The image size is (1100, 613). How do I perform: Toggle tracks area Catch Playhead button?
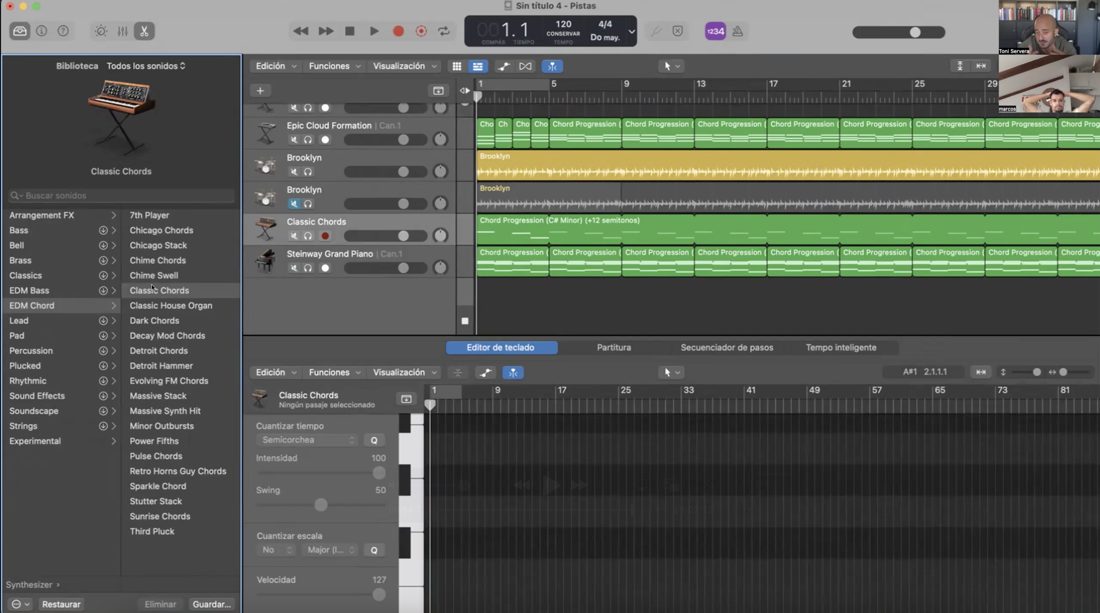[552, 66]
